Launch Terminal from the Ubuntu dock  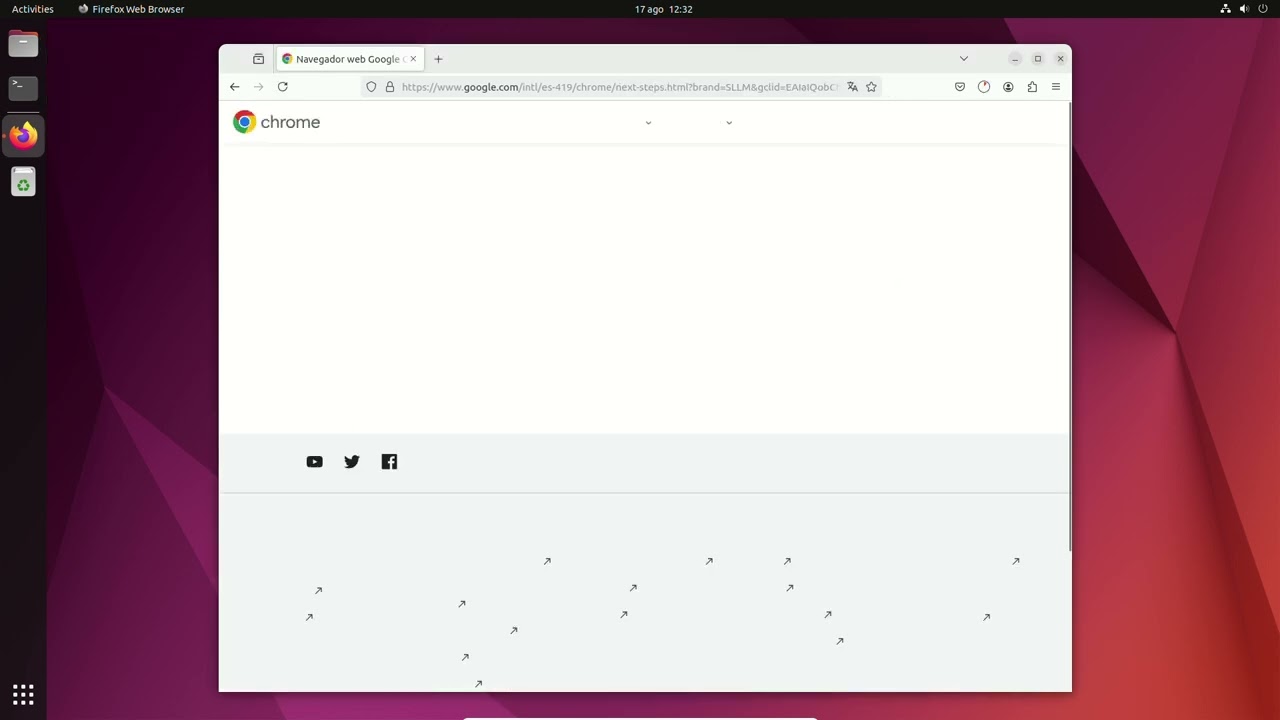pyautogui.click(x=23, y=88)
